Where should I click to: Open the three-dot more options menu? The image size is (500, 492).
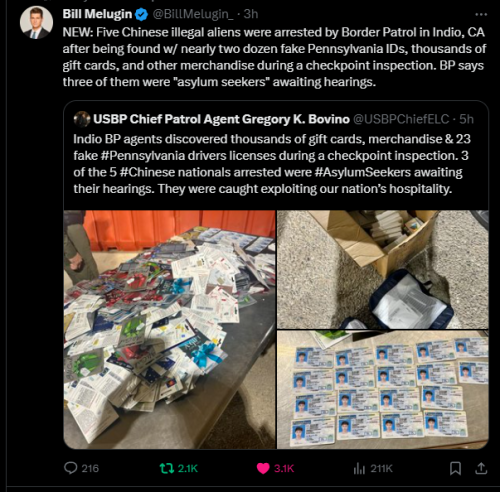click(x=481, y=14)
